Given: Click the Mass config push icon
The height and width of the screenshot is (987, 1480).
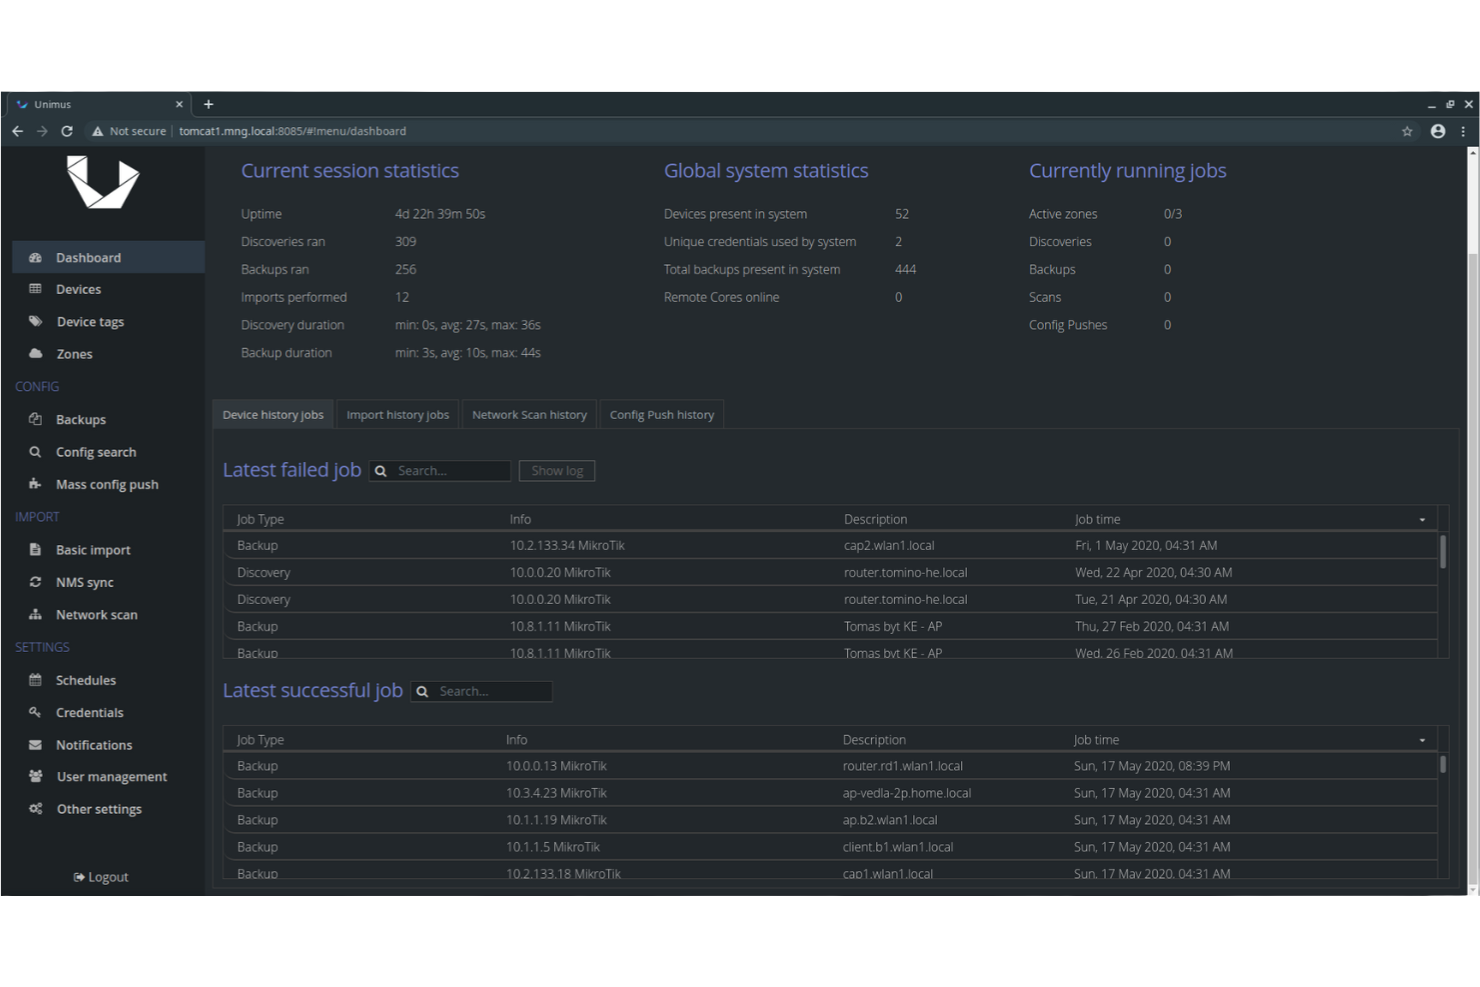Looking at the screenshot, I should pyautogui.click(x=35, y=484).
